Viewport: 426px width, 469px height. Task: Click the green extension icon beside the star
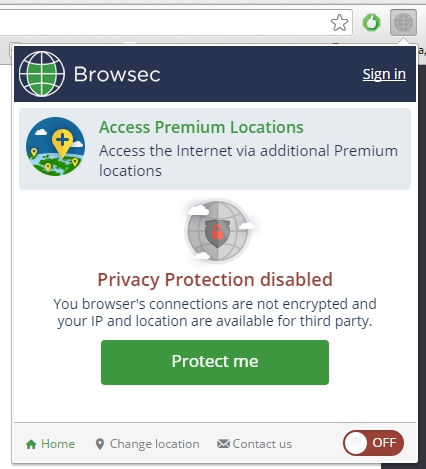[371, 23]
